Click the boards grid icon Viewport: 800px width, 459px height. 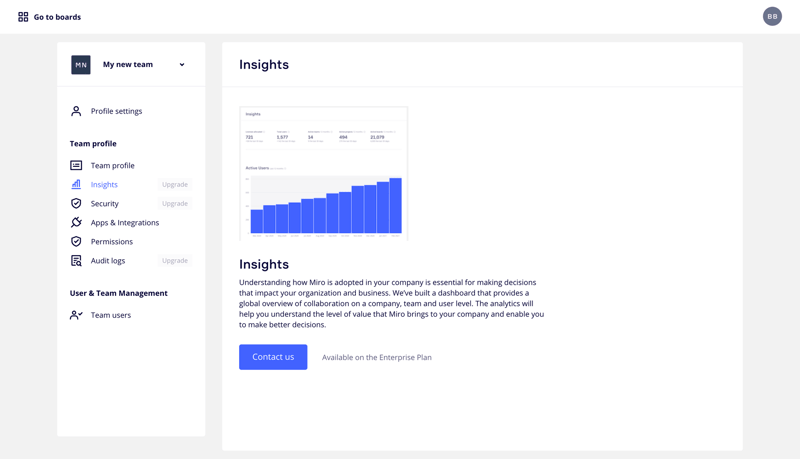pyautogui.click(x=23, y=17)
